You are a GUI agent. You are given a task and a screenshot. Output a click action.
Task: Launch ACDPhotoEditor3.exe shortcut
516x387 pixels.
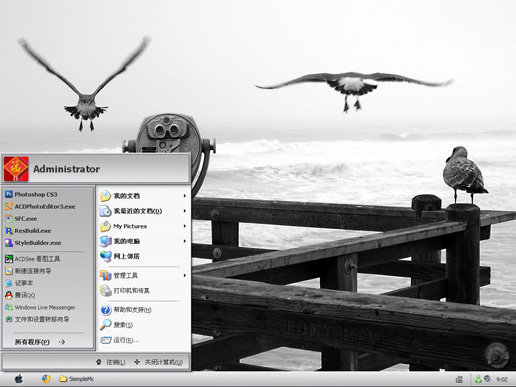coord(40,207)
